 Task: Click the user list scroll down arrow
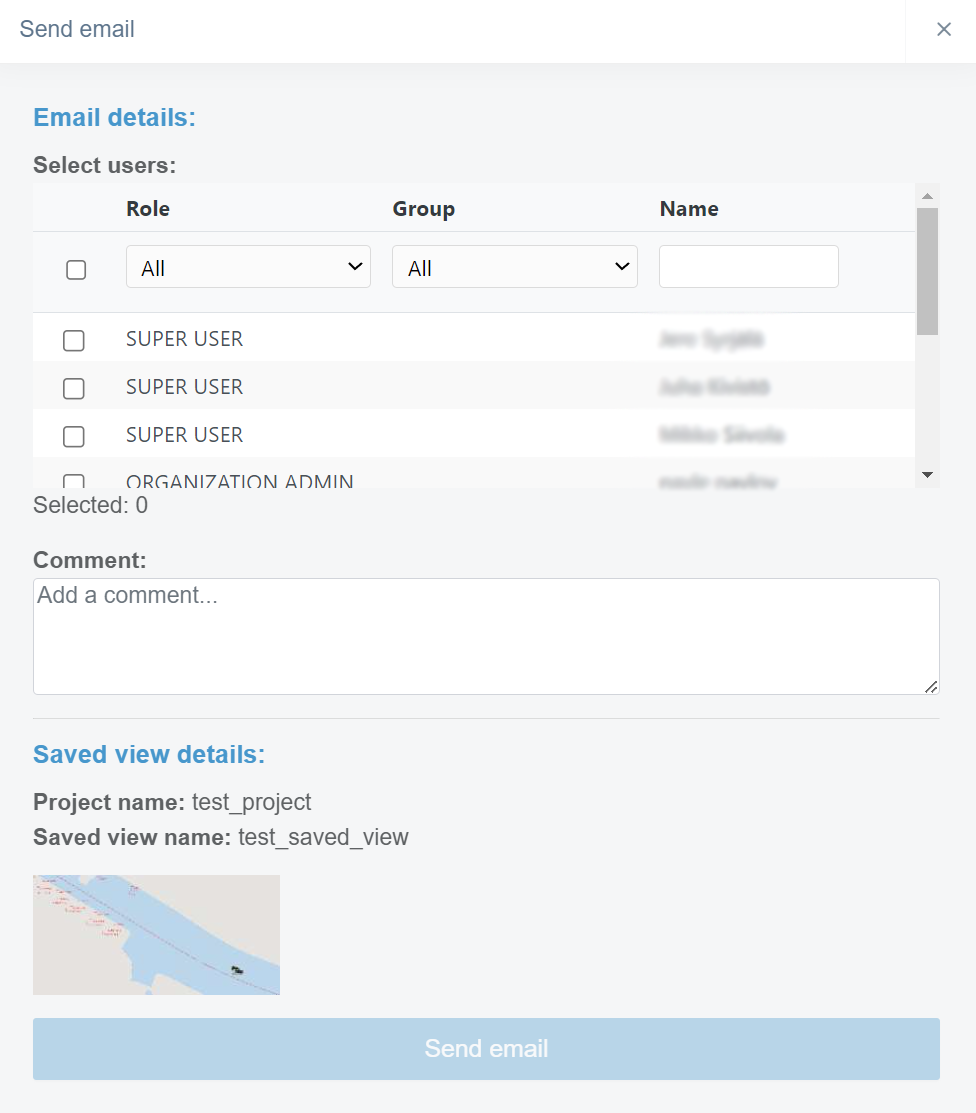pyautogui.click(x=927, y=475)
